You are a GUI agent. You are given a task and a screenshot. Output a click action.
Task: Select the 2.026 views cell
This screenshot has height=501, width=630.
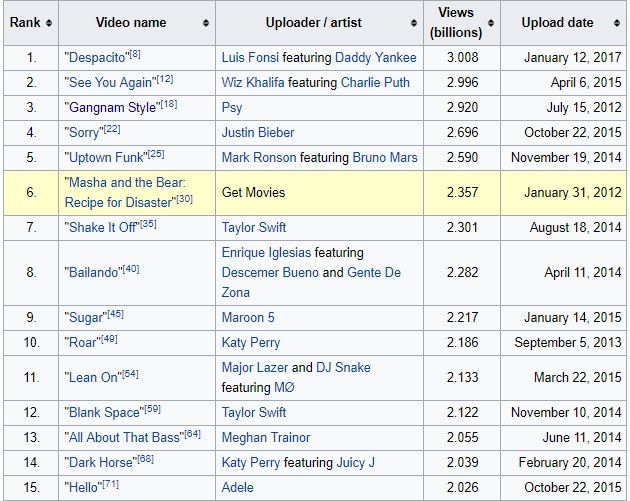(x=462, y=488)
